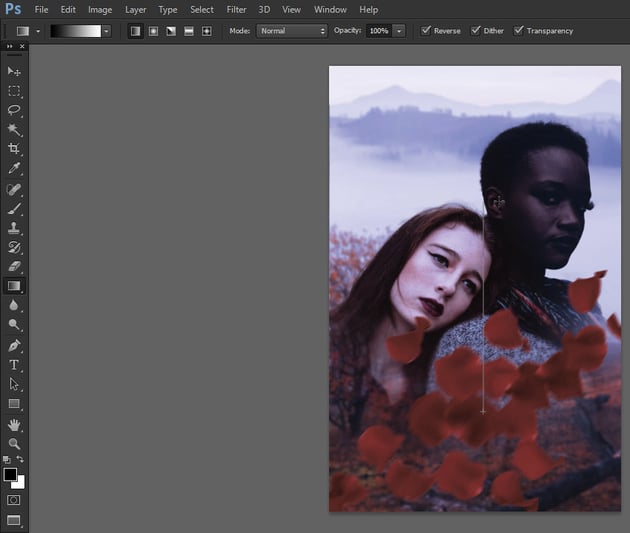Screen dimensions: 630x533
Task: Select the Move tool
Action: 14,71
